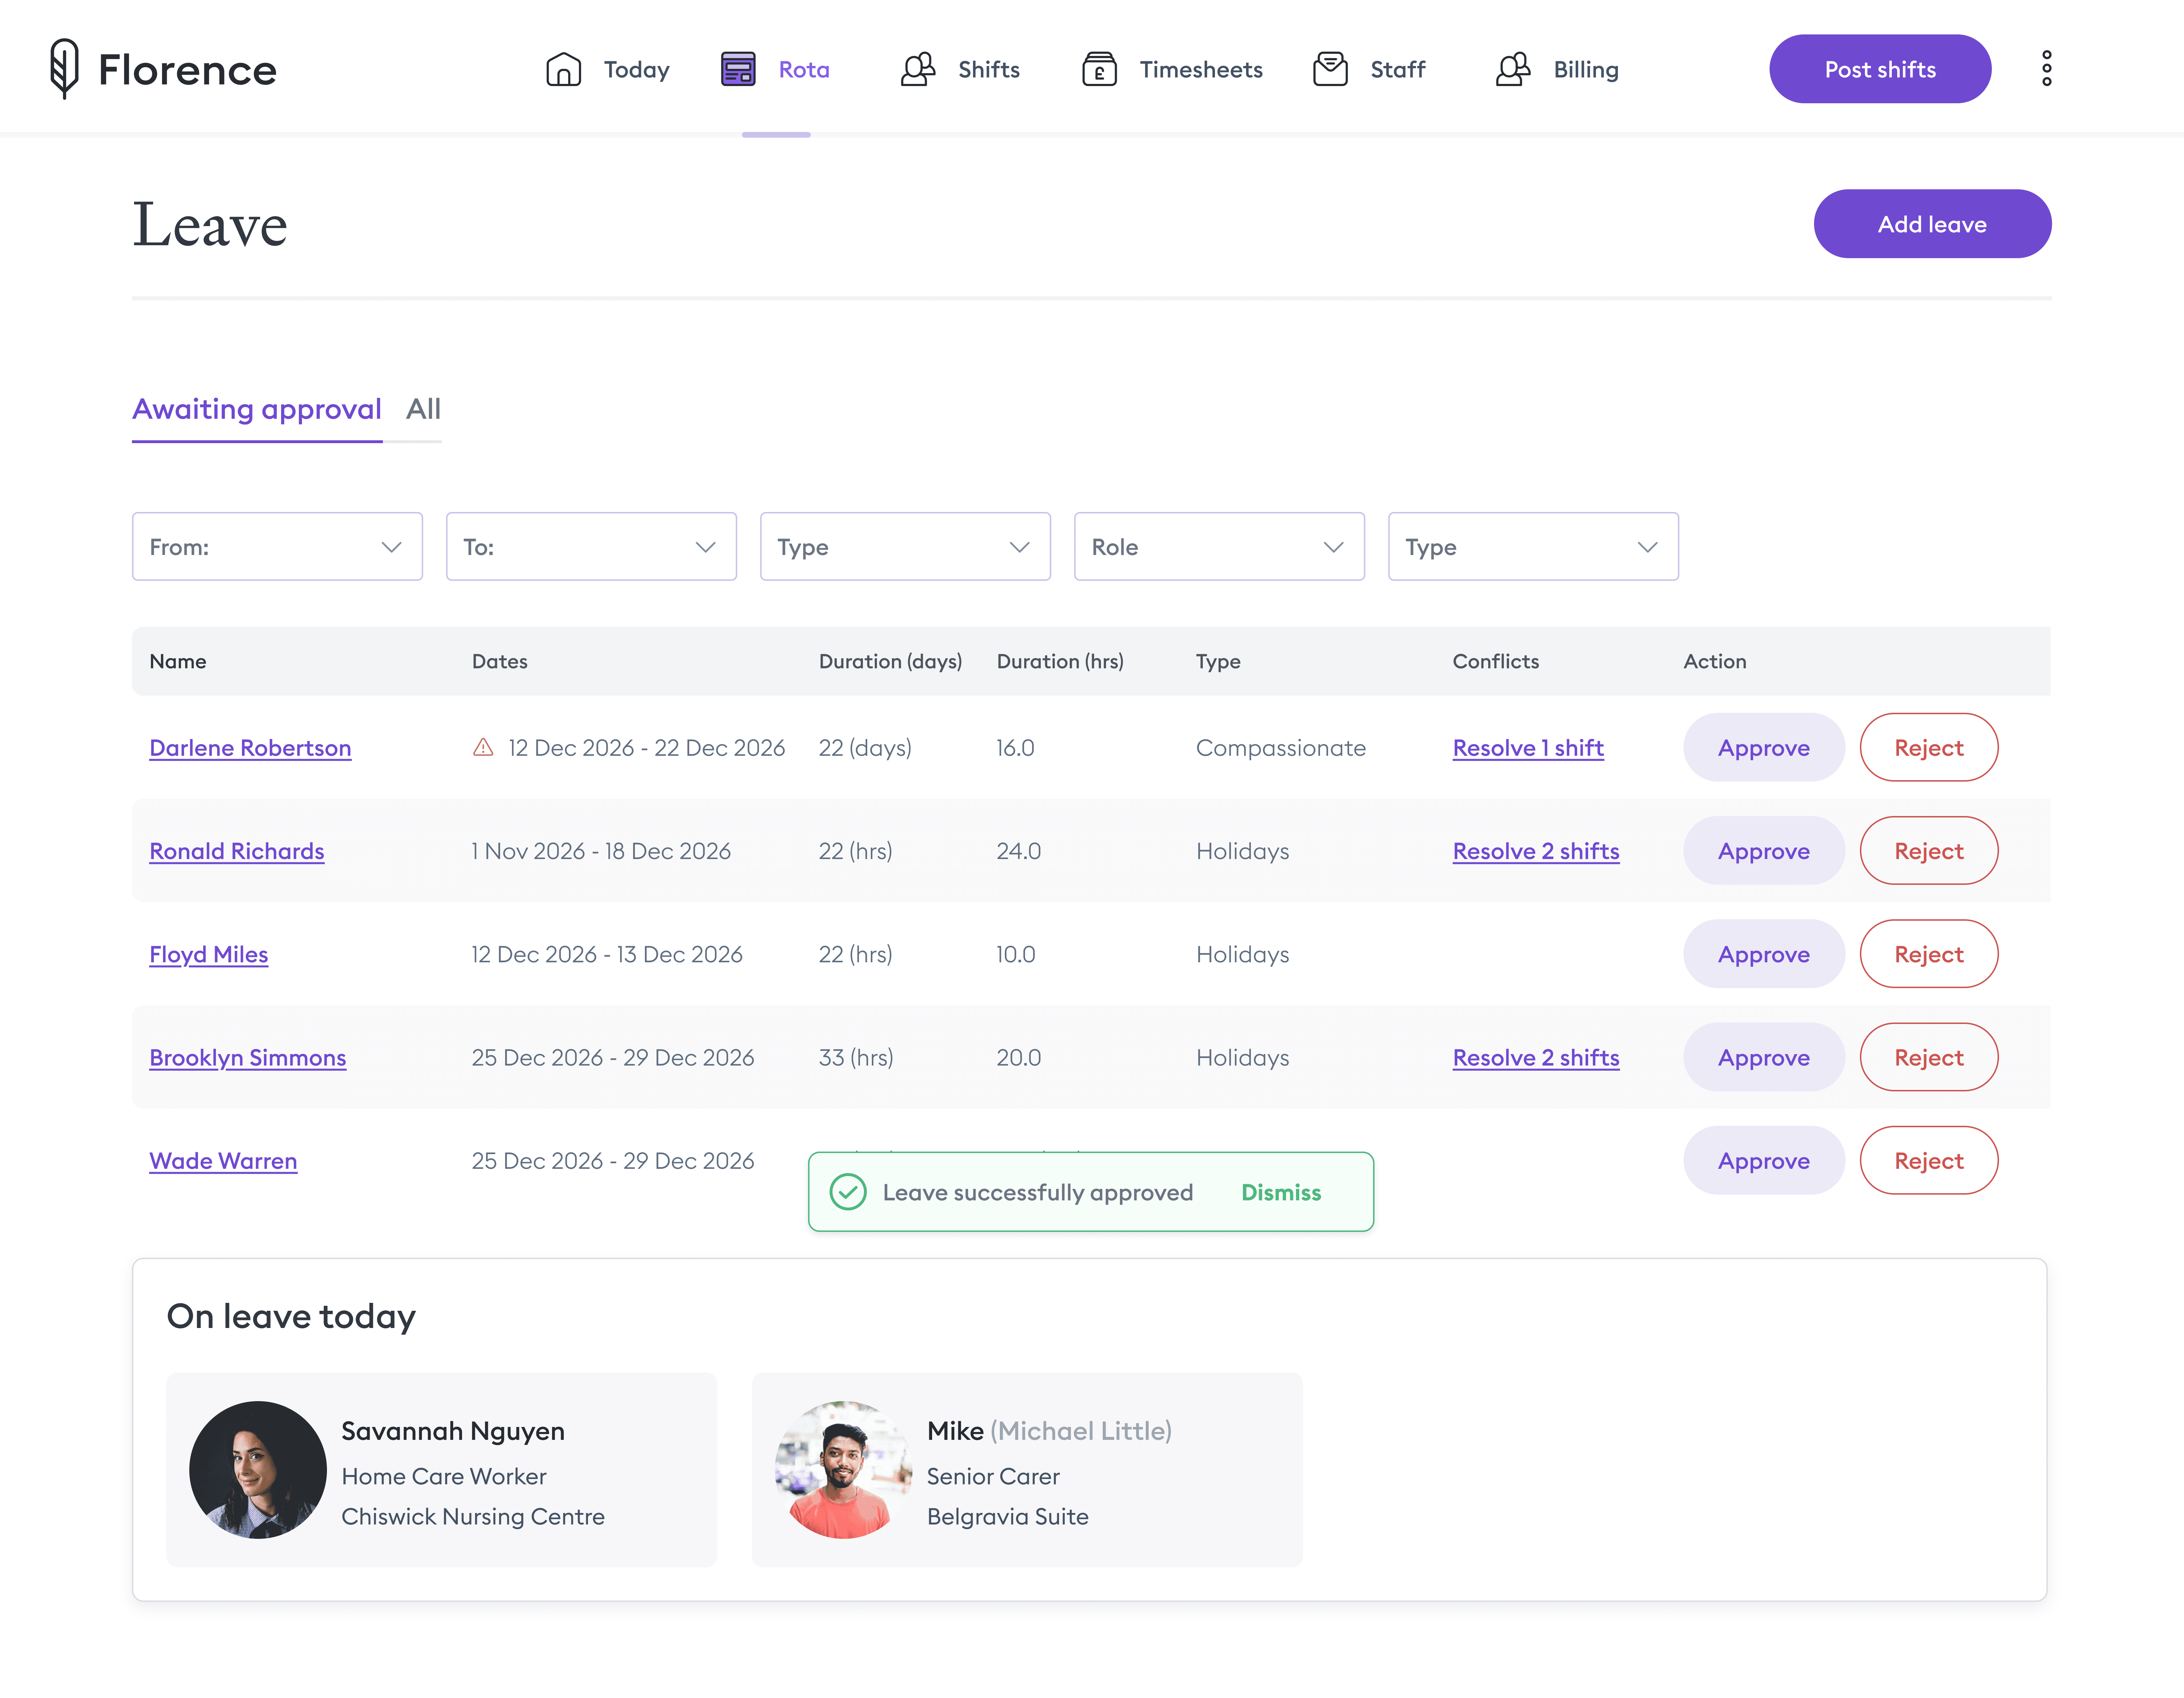Click the Dates column header
Image resolution: width=2184 pixels, height=1698 pixels.
click(x=500, y=661)
